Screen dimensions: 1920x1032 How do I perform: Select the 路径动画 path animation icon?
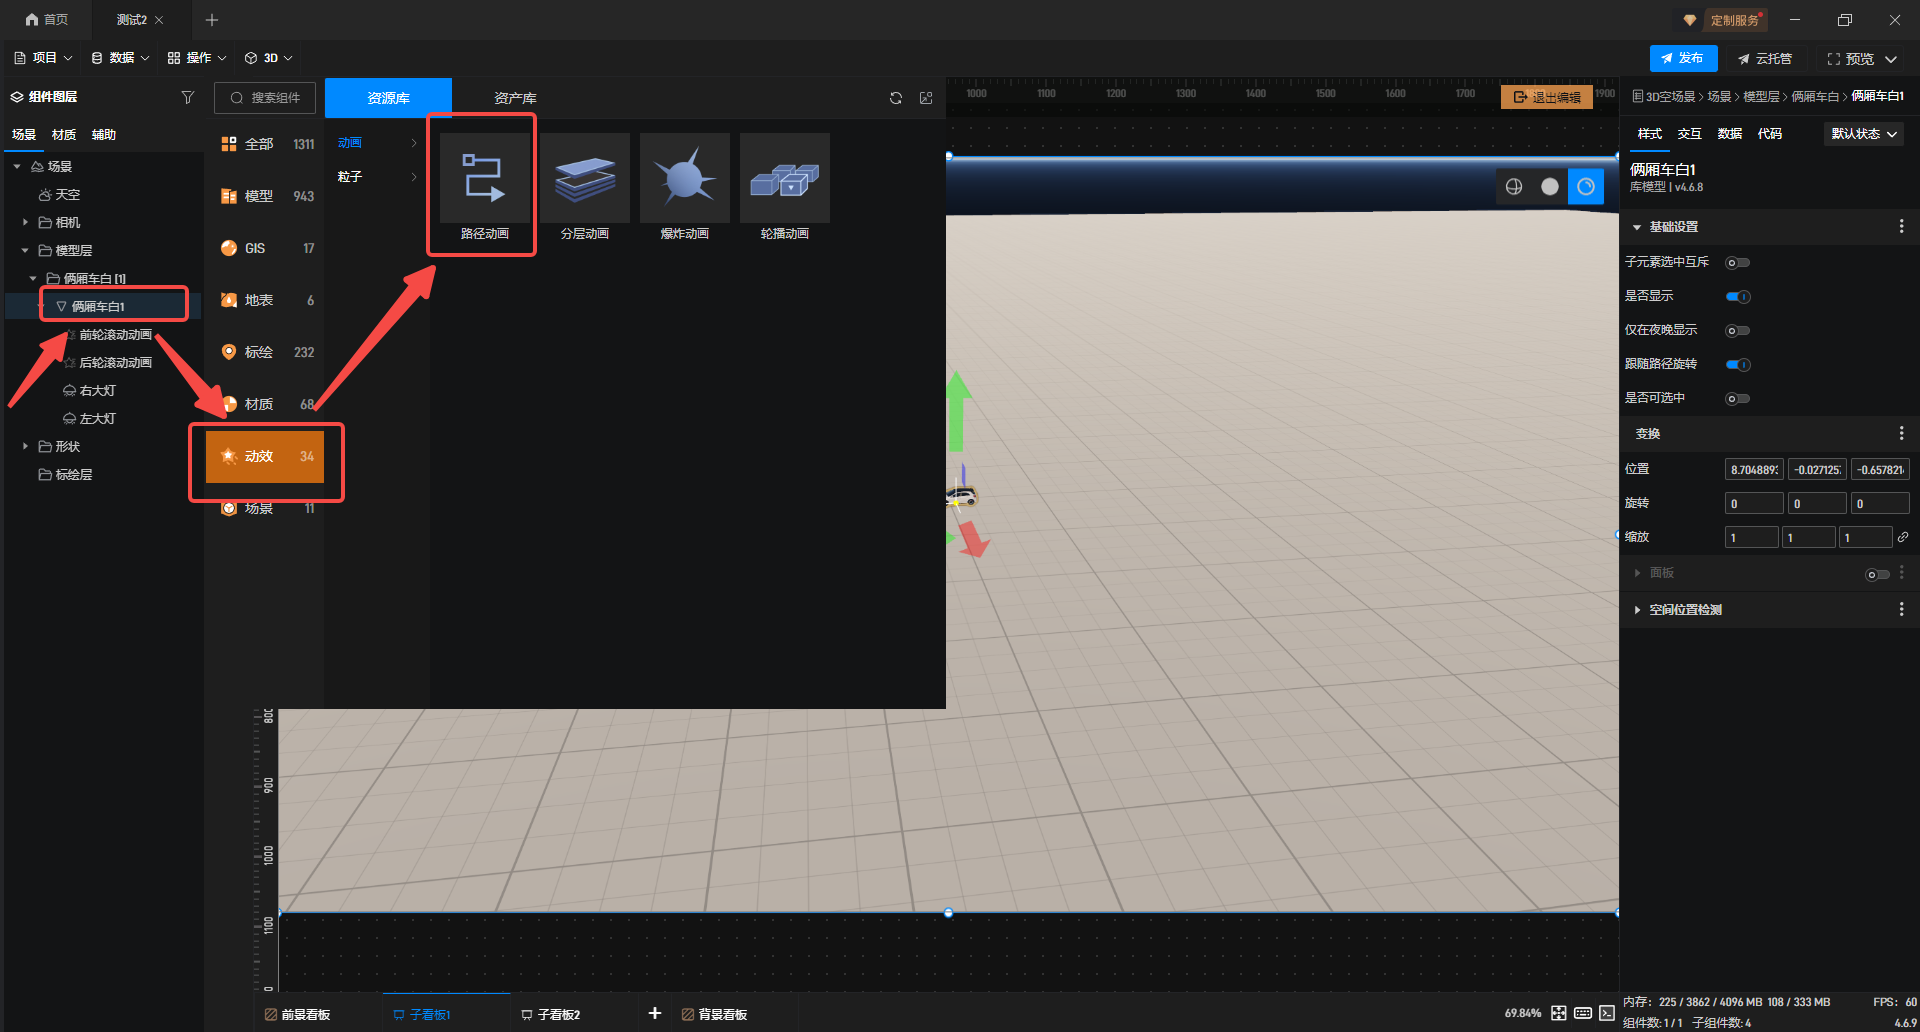pyautogui.click(x=484, y=179)
